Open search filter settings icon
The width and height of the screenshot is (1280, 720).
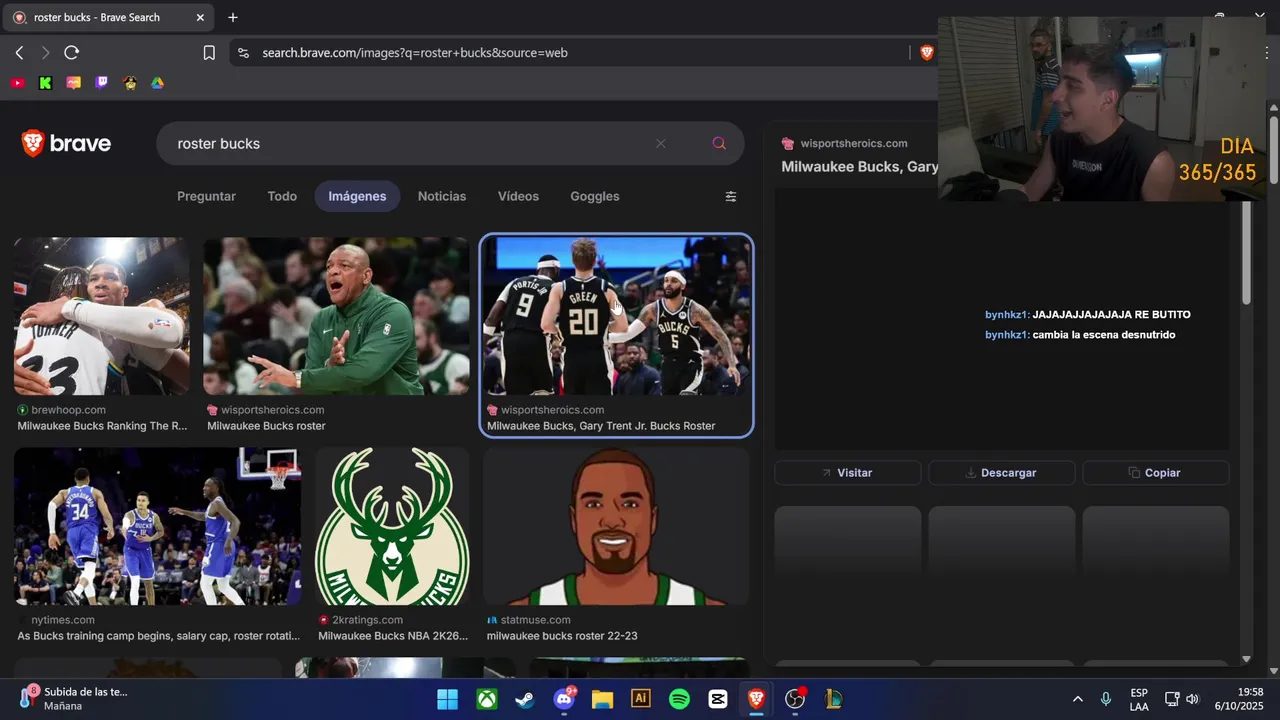(731, 197)
